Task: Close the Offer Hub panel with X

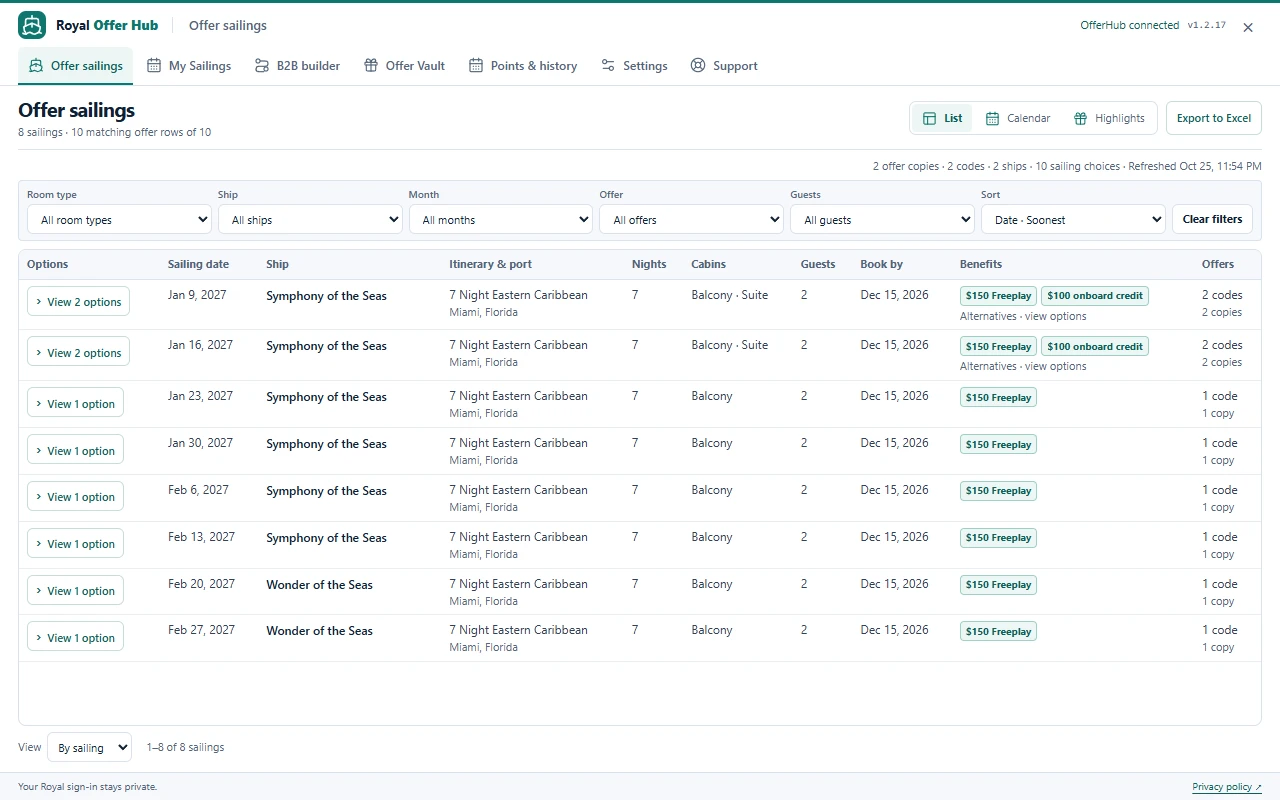Action: tap(1248, 28)
